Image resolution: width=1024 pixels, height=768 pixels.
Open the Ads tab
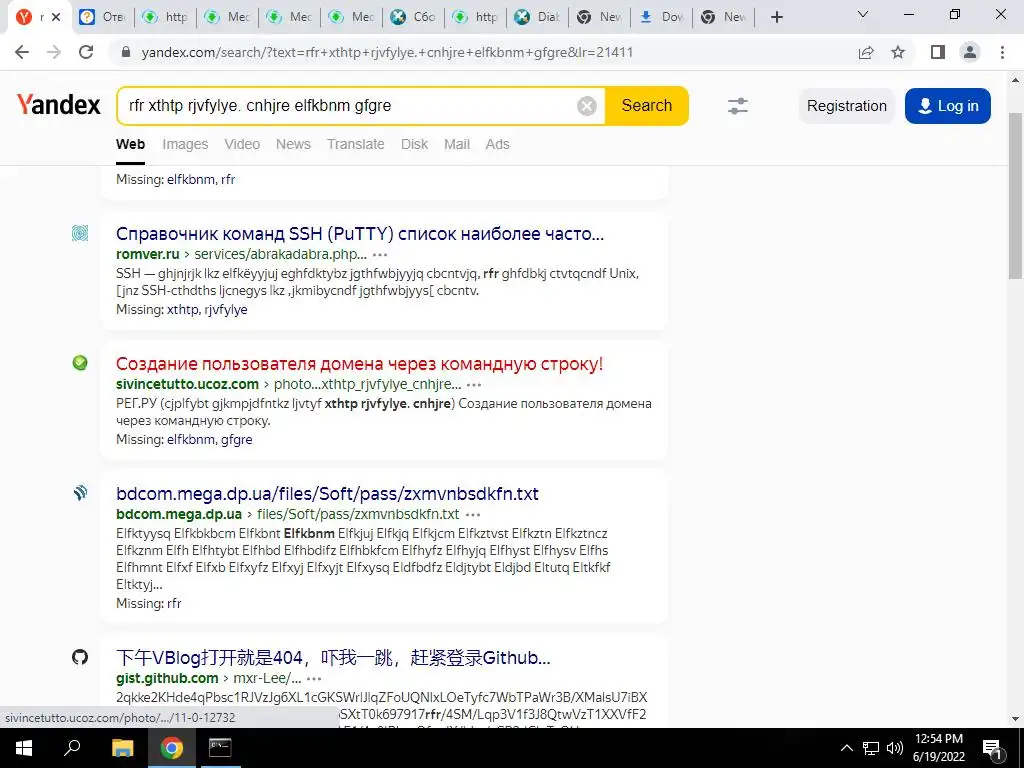497,144
